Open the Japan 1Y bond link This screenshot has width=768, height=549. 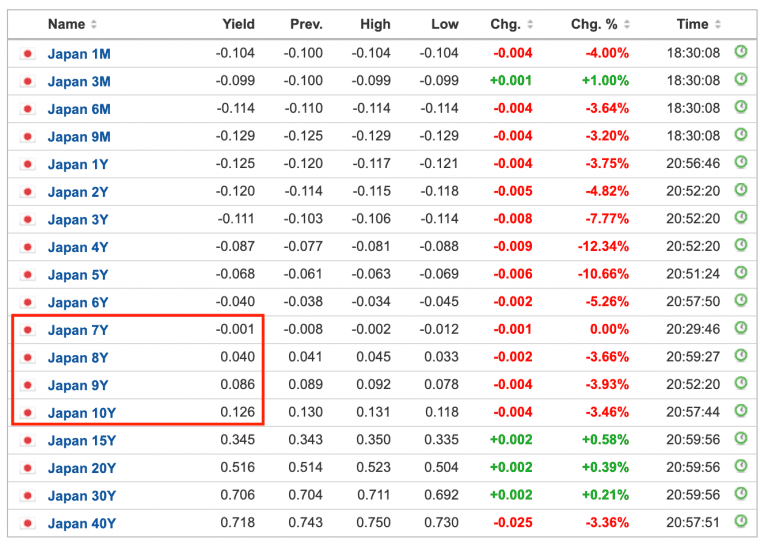pyautogui.click(x=78, y=165)
